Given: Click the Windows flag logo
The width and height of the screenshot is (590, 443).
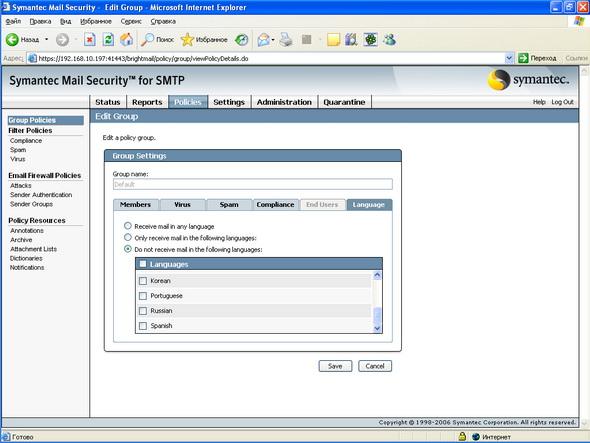Looking at the screenshot, I should coord(579,21).
